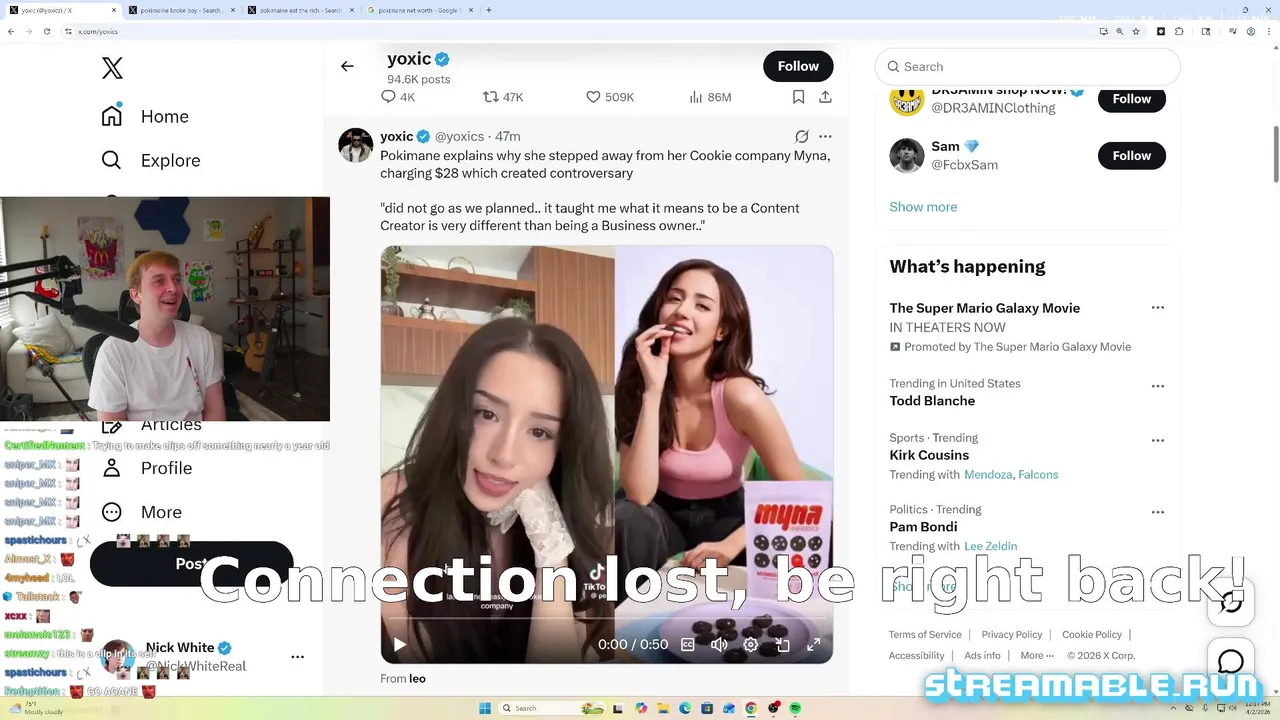
Task: Open options for Super Mario Galaxy trend
Action: pos(1157,308)
